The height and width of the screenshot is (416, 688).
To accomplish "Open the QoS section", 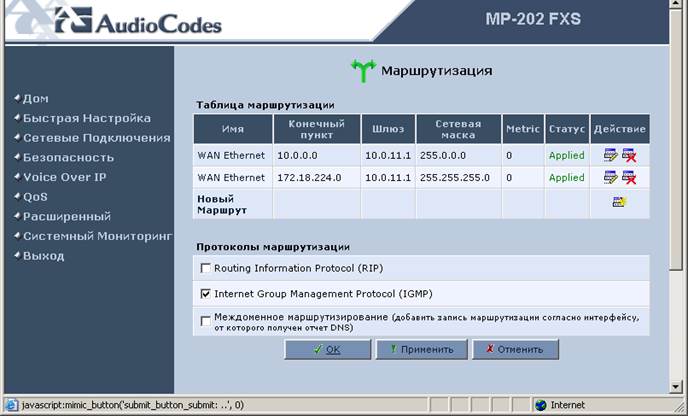I will click(35, 197).
